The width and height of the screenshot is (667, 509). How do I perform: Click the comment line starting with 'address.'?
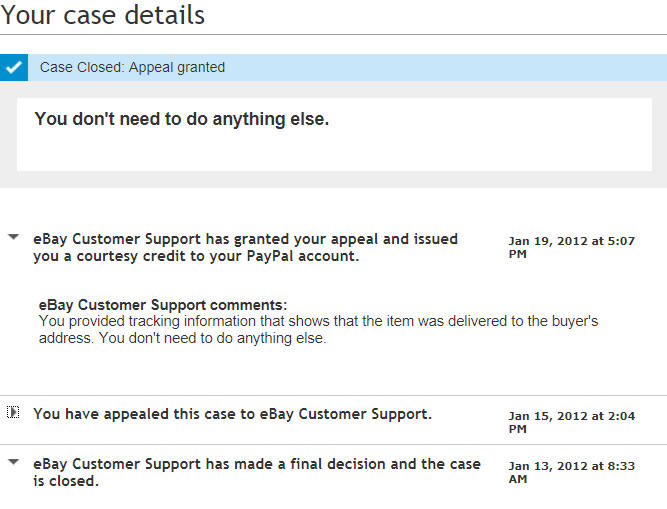tap(183, 338)
